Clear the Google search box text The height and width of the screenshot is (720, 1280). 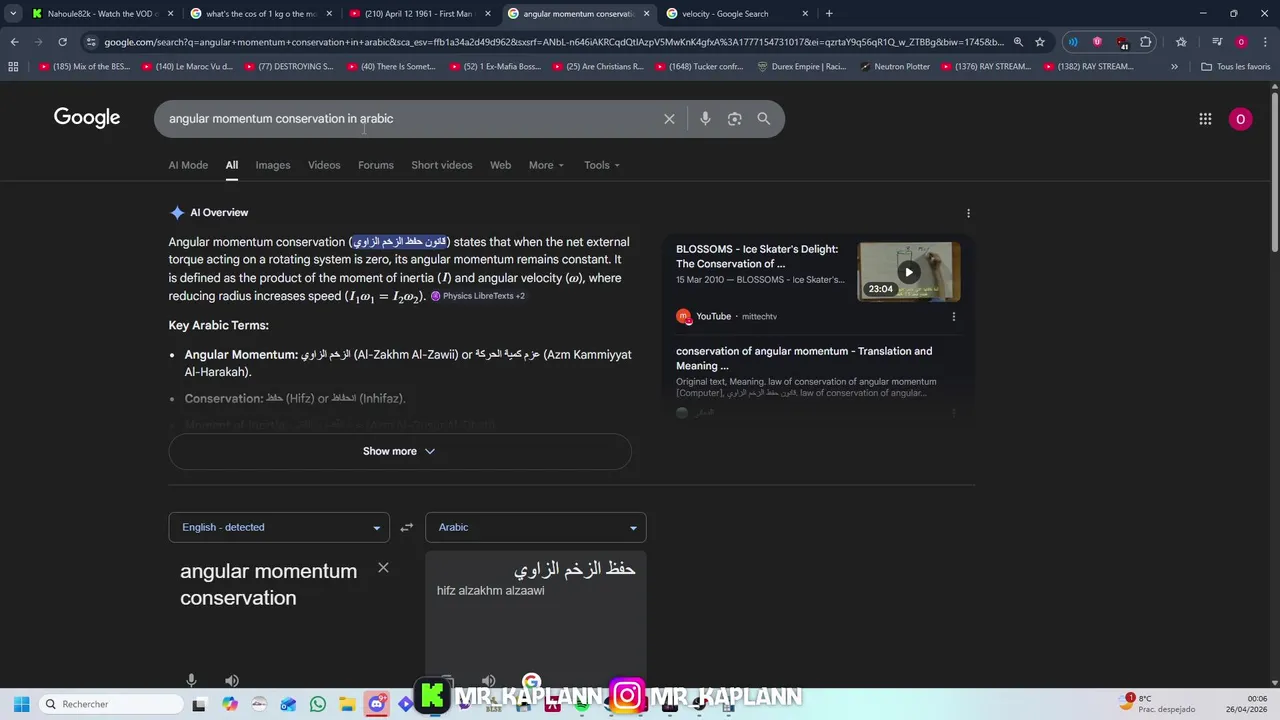[x=669, y=119]
